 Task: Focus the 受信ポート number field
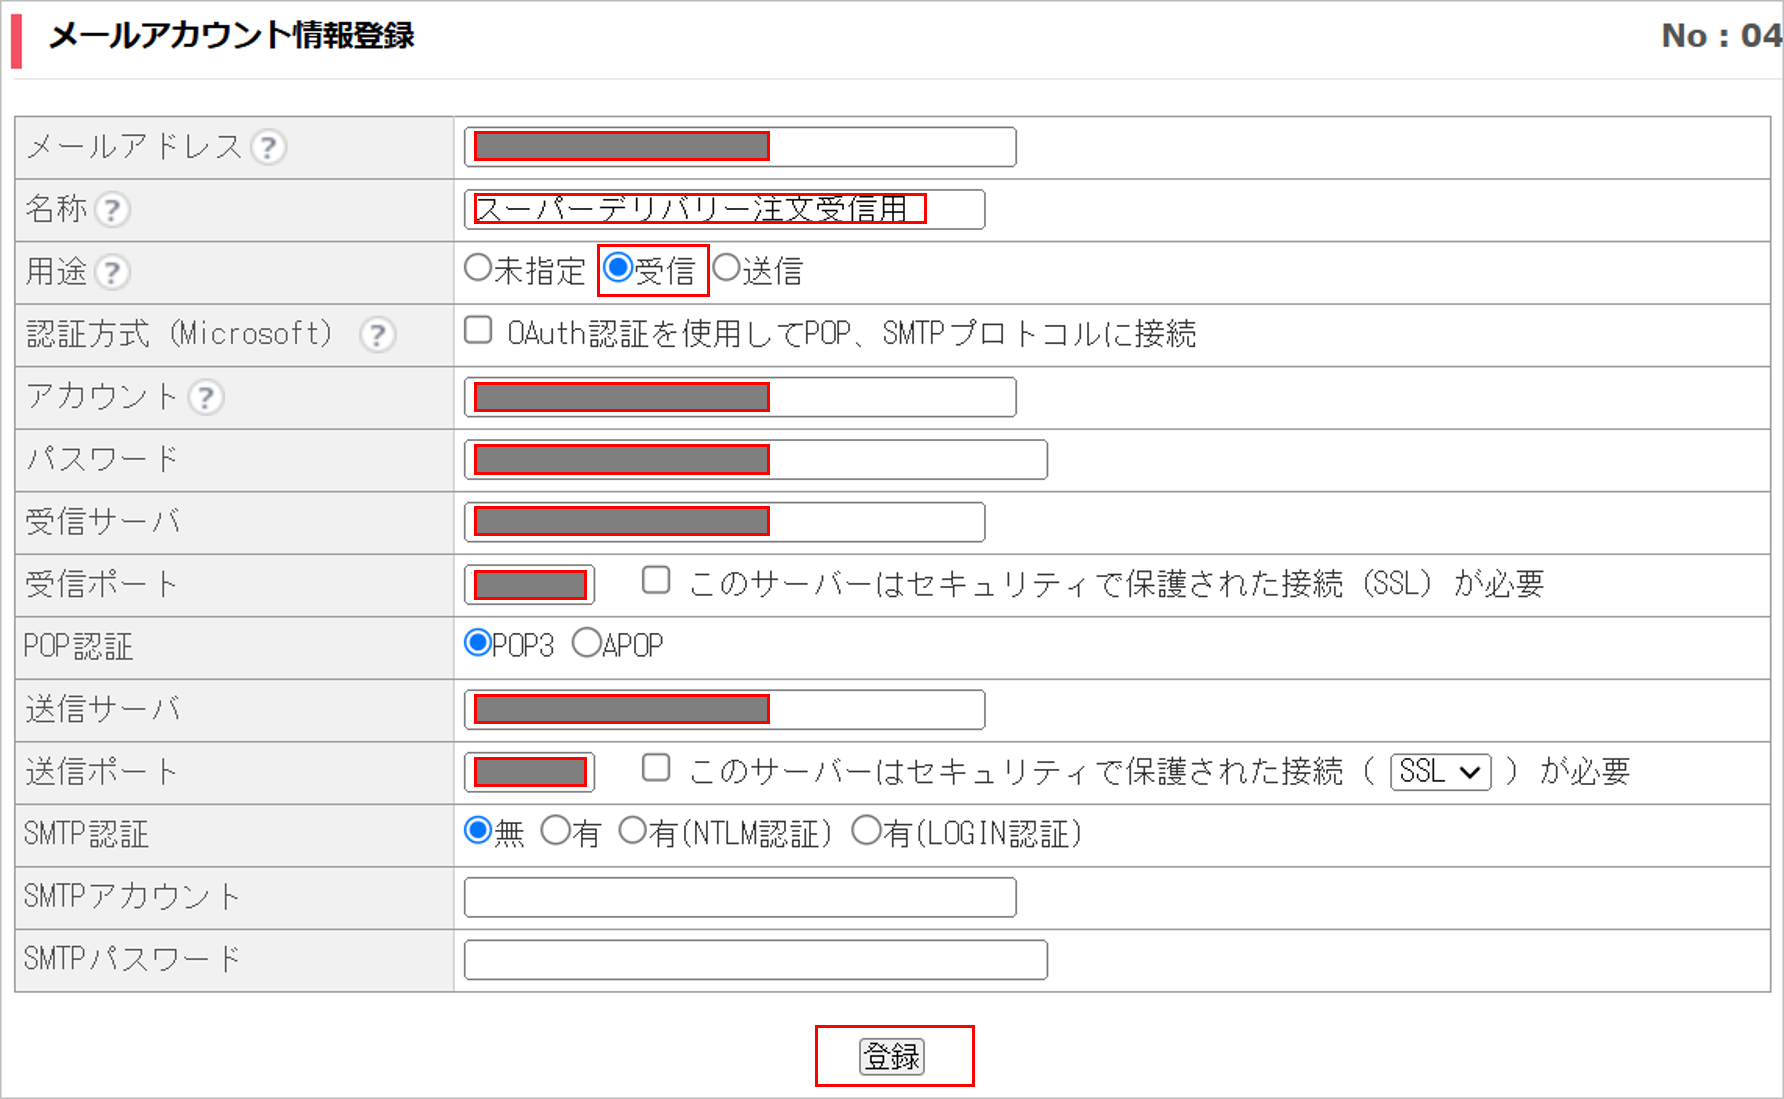[530, 585]
